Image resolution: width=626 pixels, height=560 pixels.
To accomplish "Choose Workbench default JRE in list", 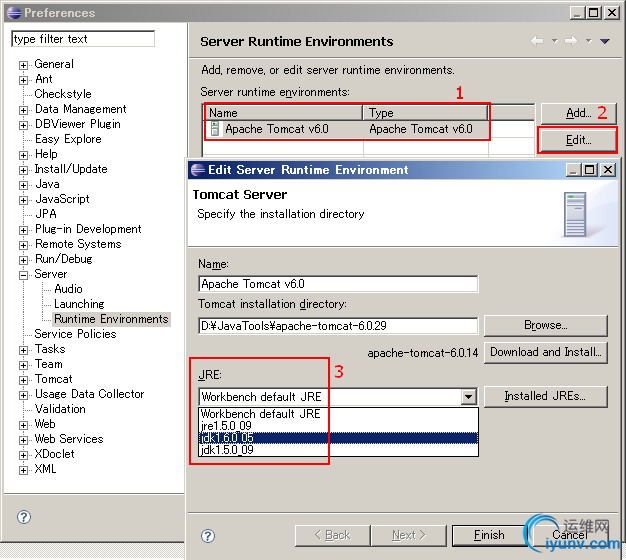I will (338, 414).
